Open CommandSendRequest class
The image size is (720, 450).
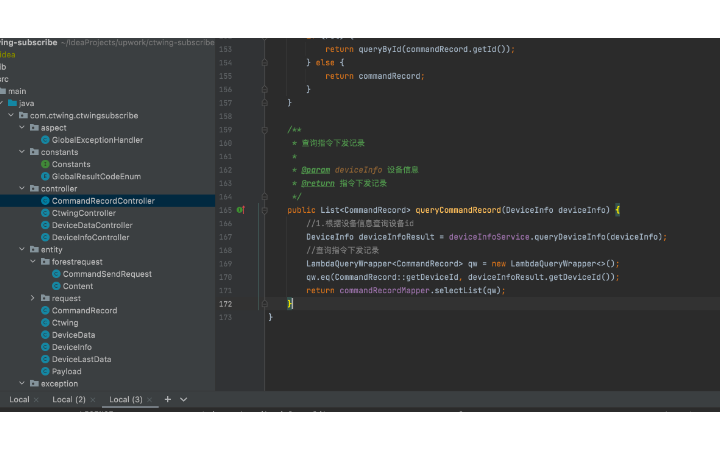coord(107,274)
